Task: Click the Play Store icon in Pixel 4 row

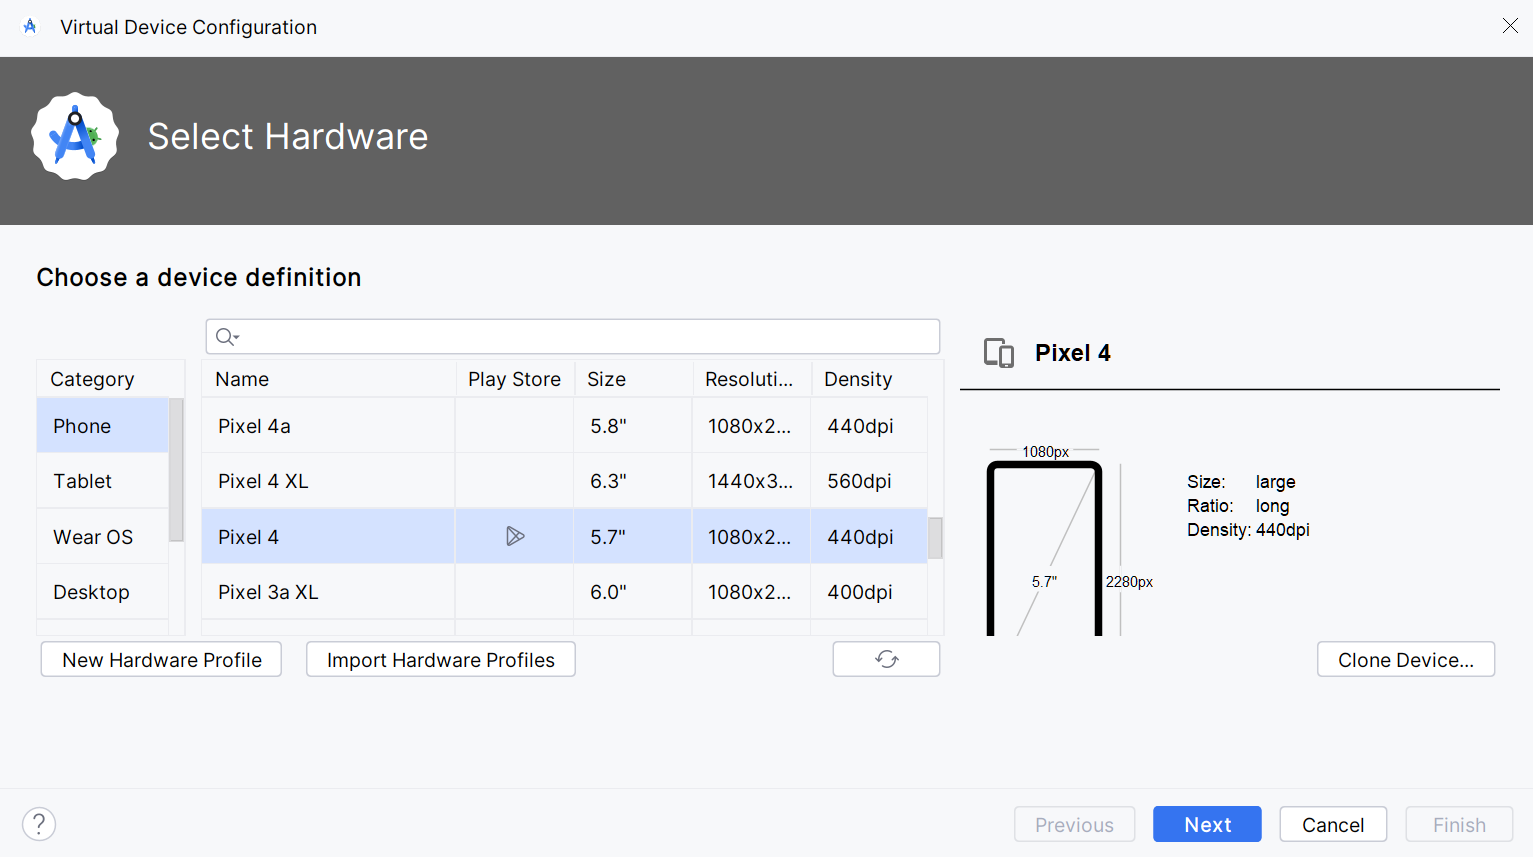Action: tap(515, 537)
